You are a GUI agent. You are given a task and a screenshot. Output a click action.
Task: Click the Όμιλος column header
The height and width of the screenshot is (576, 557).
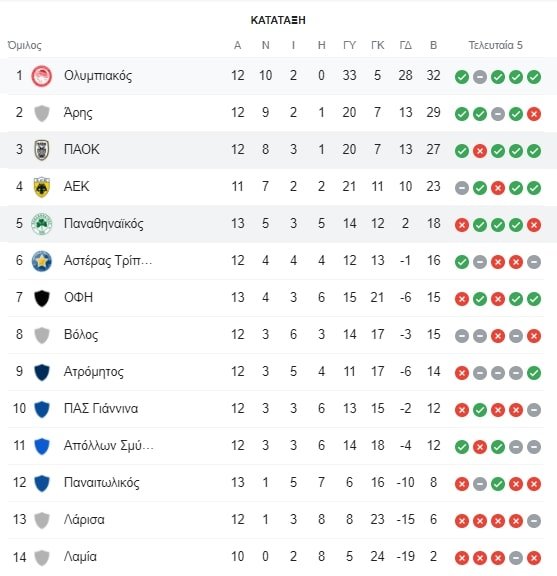coord(25,46)
